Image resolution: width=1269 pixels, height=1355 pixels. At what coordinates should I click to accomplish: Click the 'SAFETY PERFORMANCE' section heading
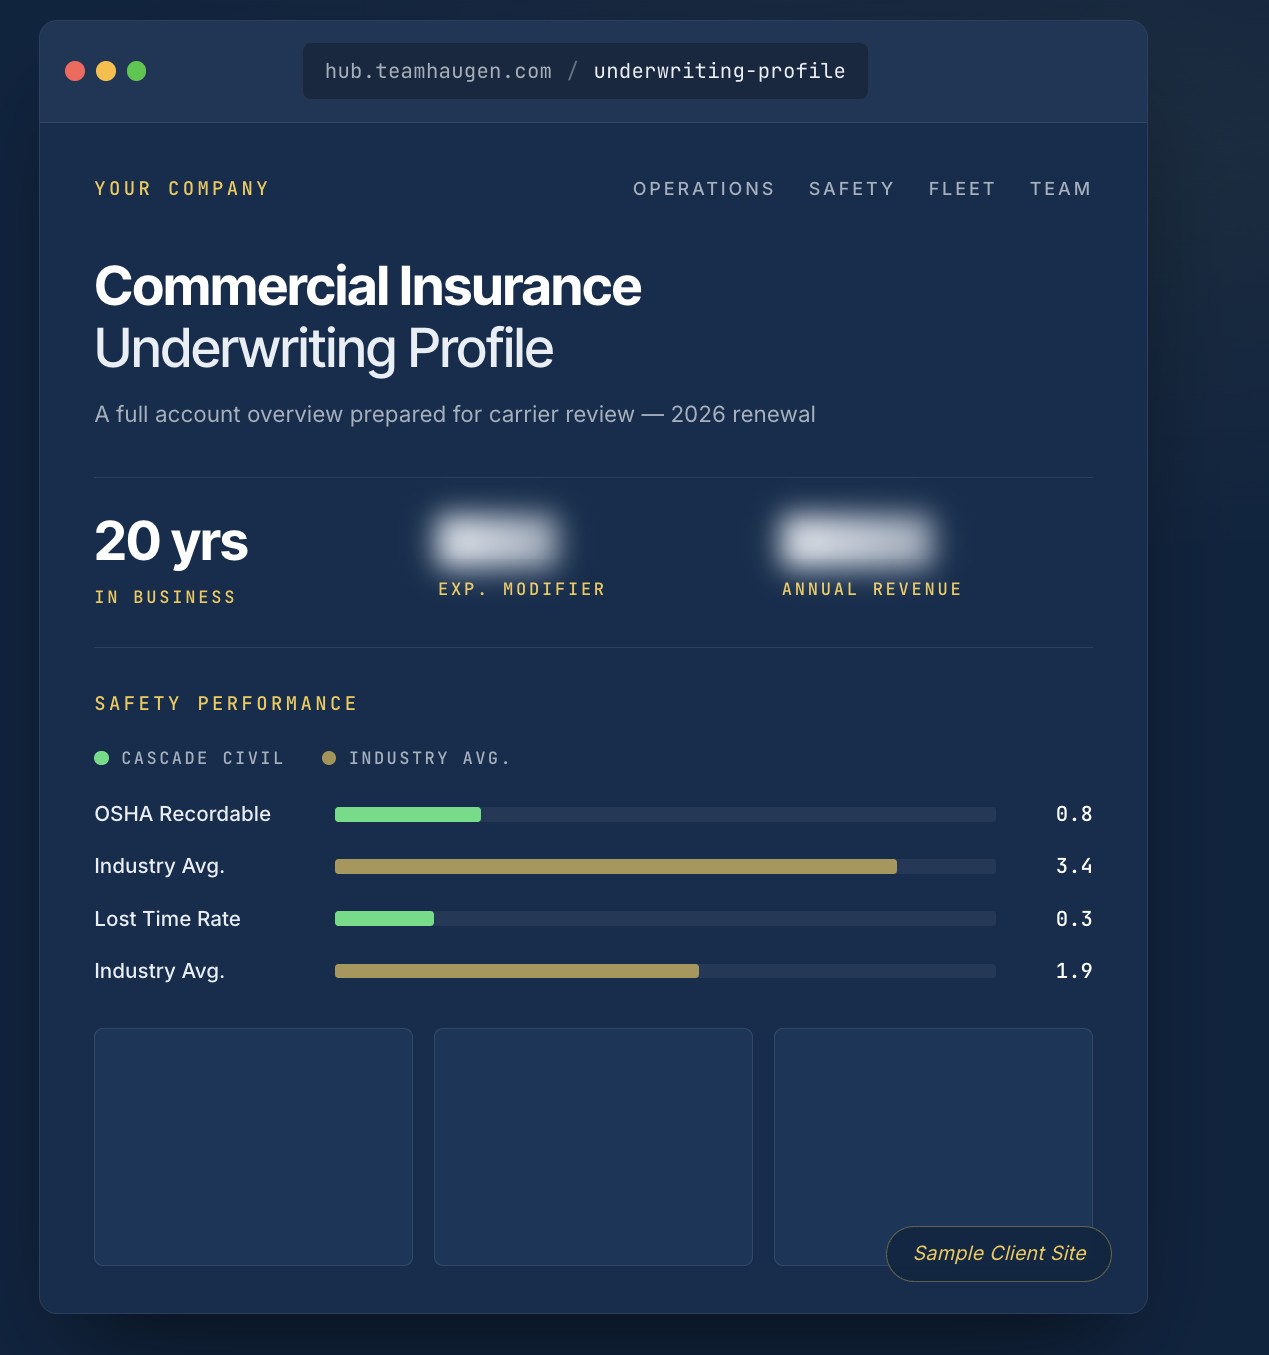point(226,704)
